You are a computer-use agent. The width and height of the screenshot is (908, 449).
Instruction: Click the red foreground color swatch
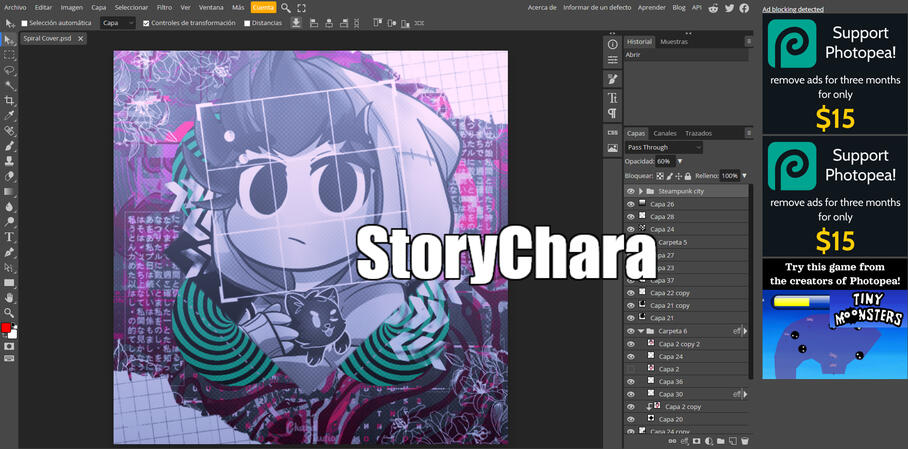pyautogui.click(x=6, y=328)
